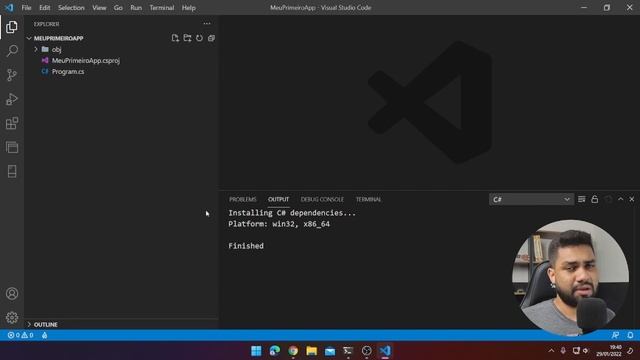Click the taskbar clock and date
This screenshot has width=640, height=360.
(609, 351)
